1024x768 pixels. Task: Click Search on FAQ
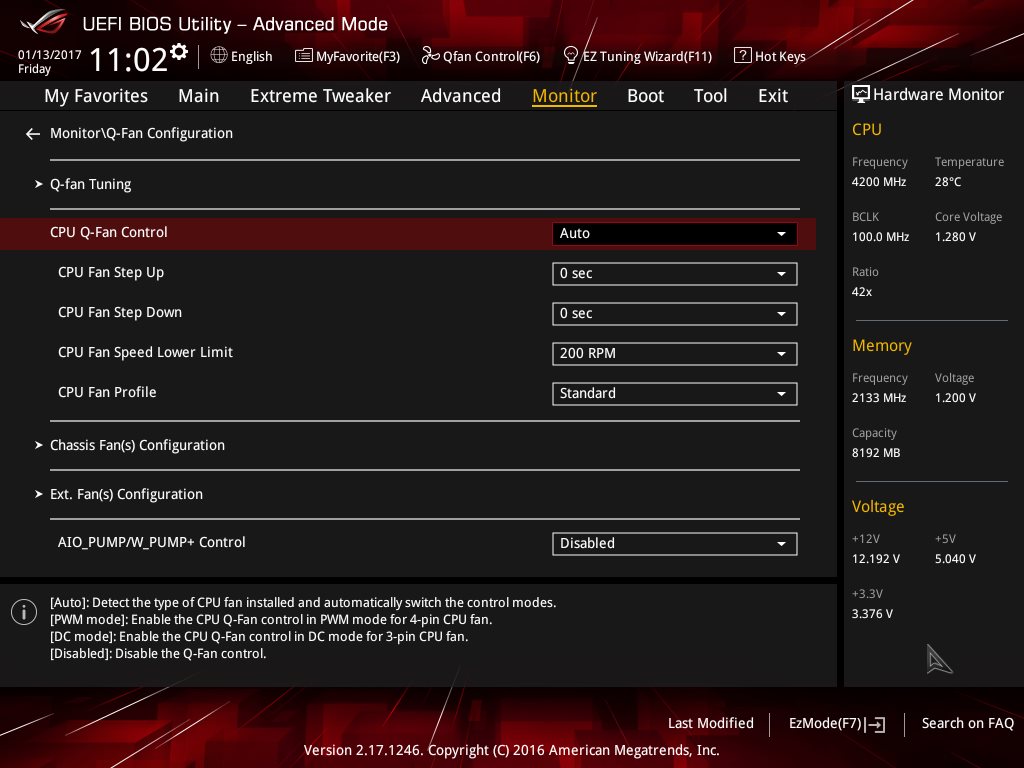pyautogui.click(x=967, y=724)
